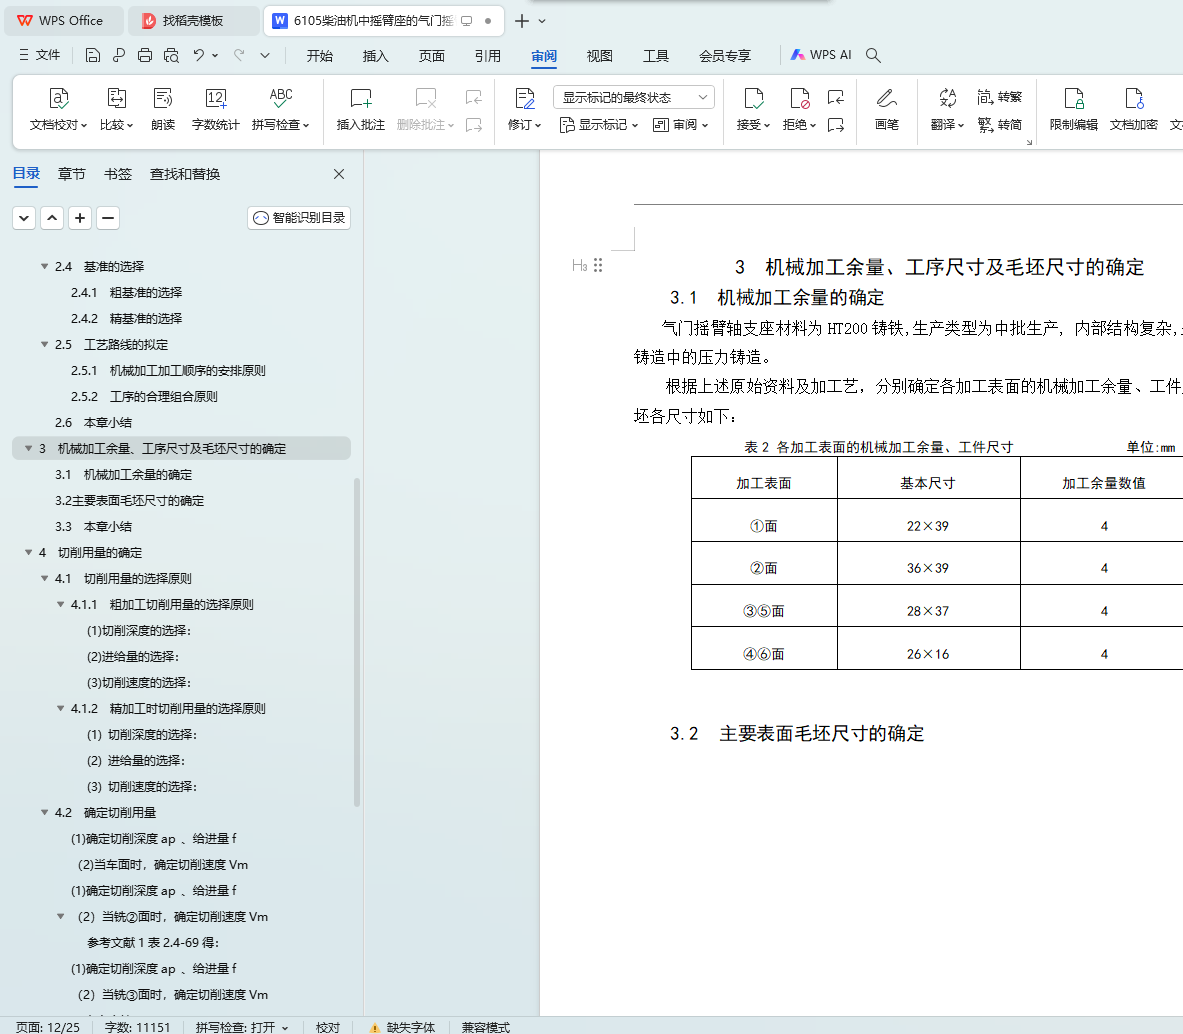Collapse the 2.4 基准的选择 node
Viewport: 1183px width, 1034px height.
tap(45, 266)
